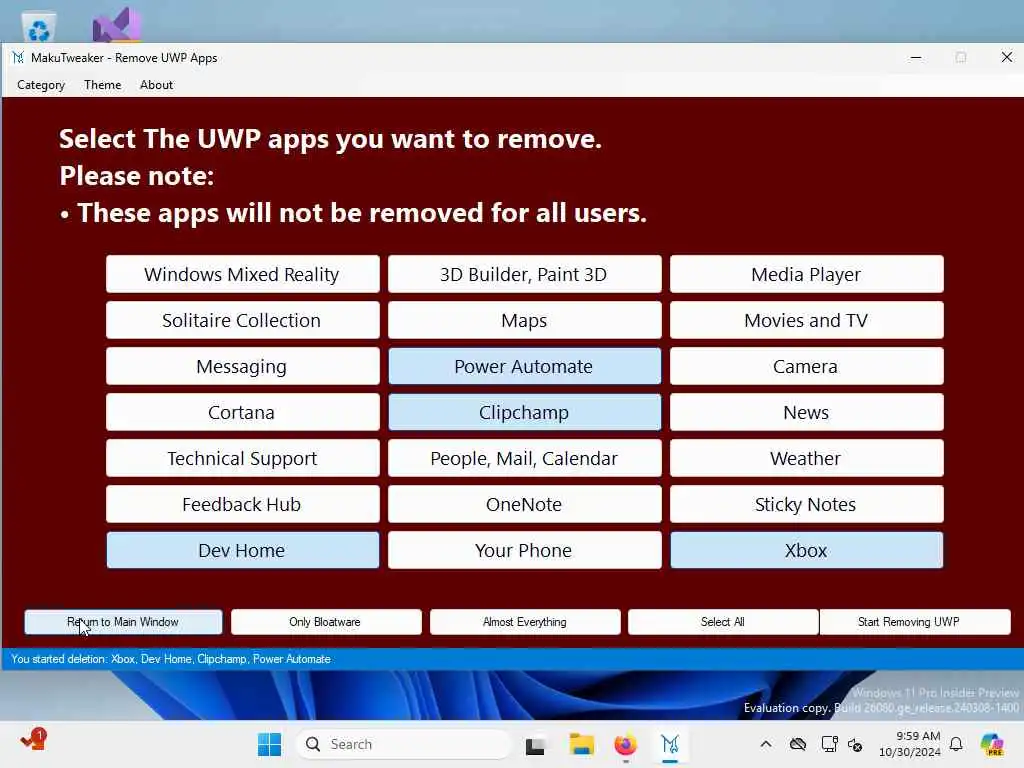
Task: Open the clock and date flyout
Action: 910,744
